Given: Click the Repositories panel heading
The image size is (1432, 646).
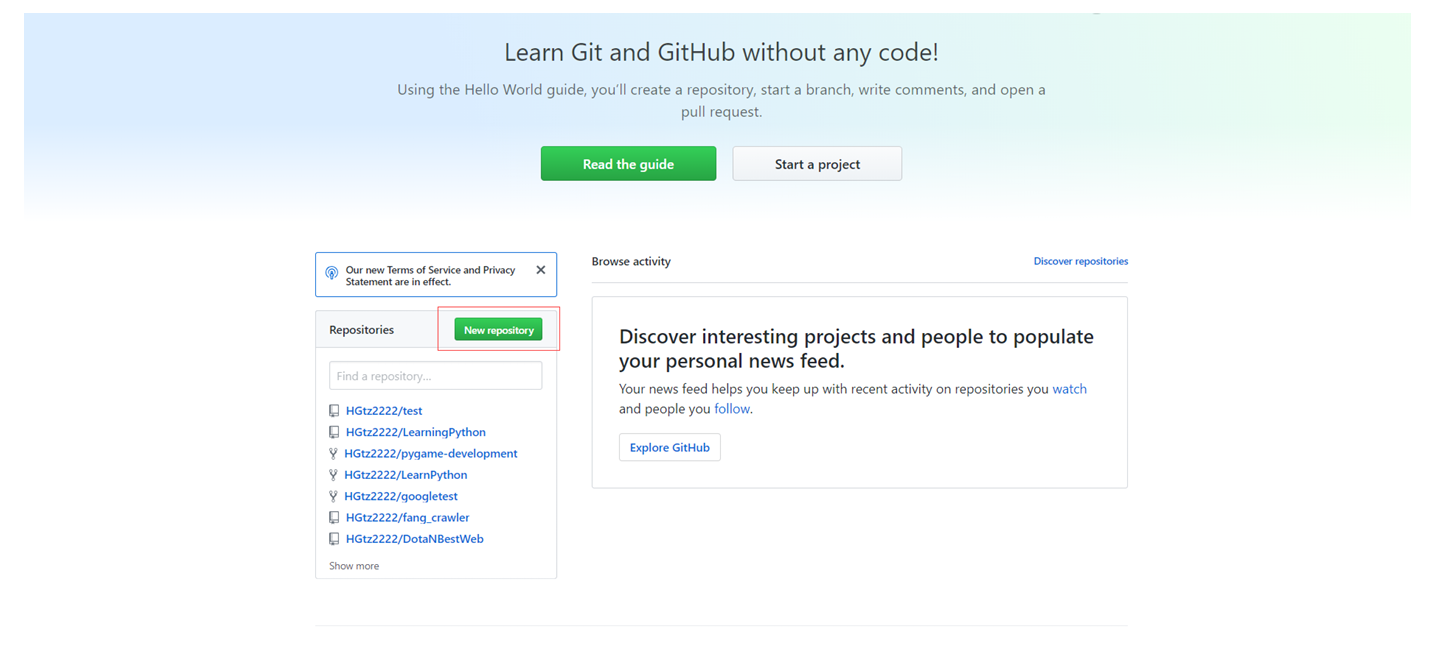Looking at the screenshot, I should point(362,330).
